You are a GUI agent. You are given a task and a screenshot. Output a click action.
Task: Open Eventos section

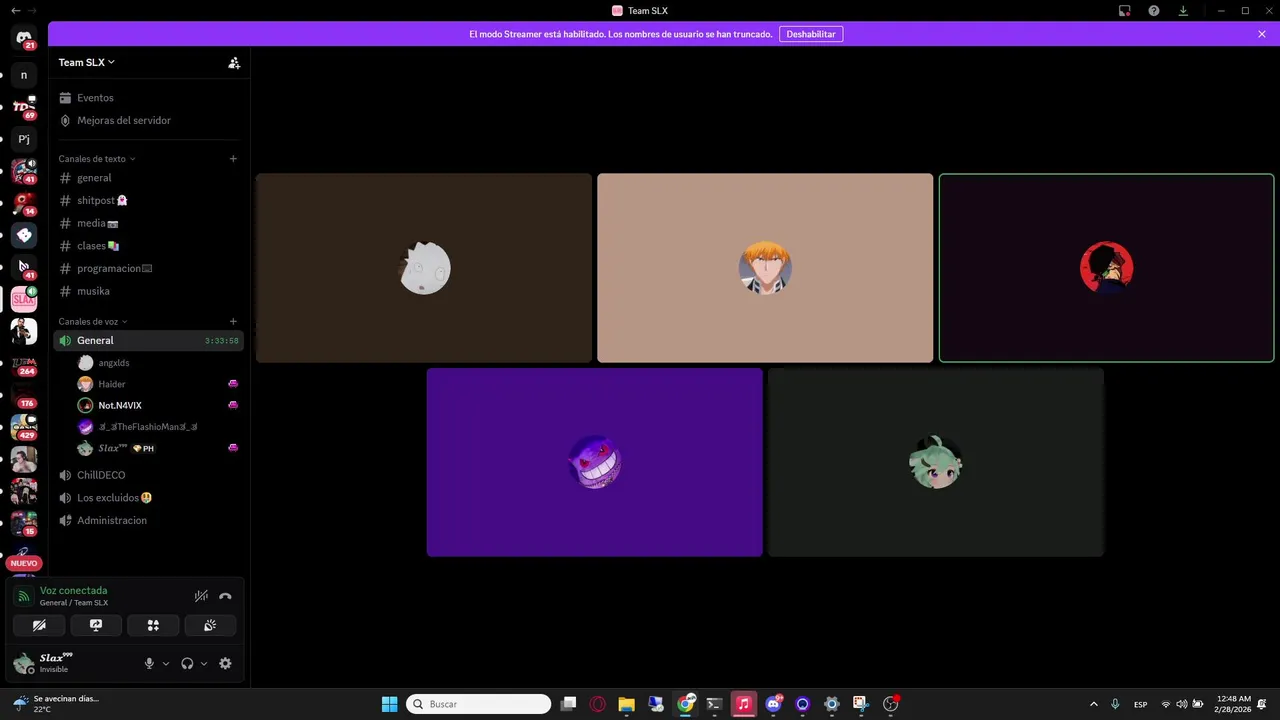148,98
